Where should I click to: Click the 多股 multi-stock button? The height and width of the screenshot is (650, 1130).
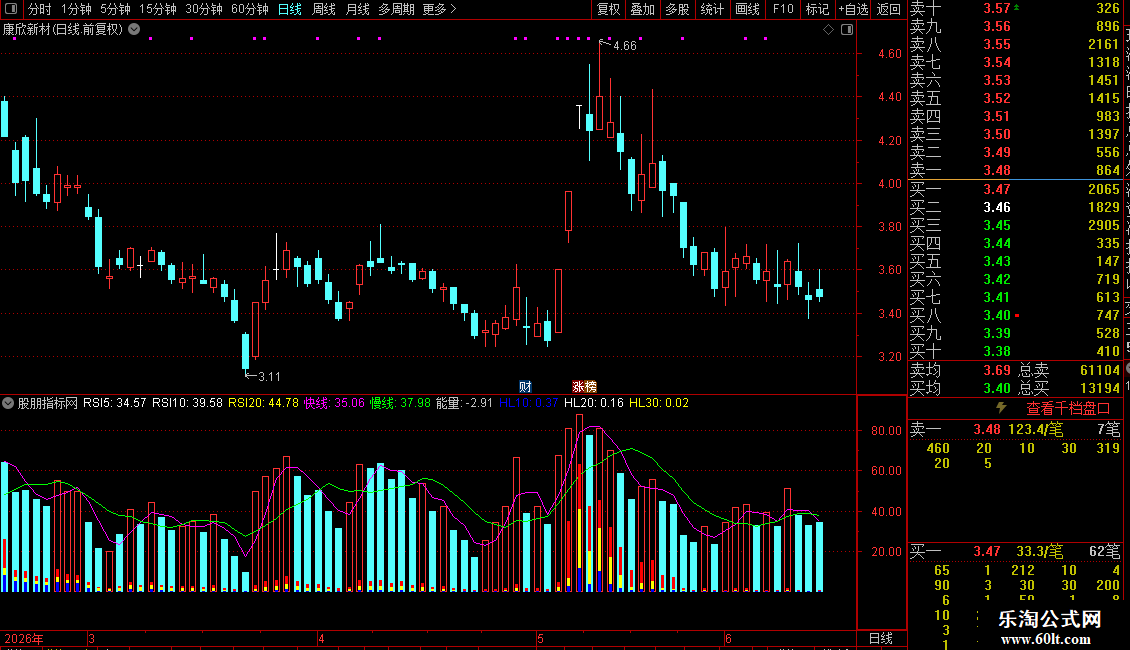677,9
